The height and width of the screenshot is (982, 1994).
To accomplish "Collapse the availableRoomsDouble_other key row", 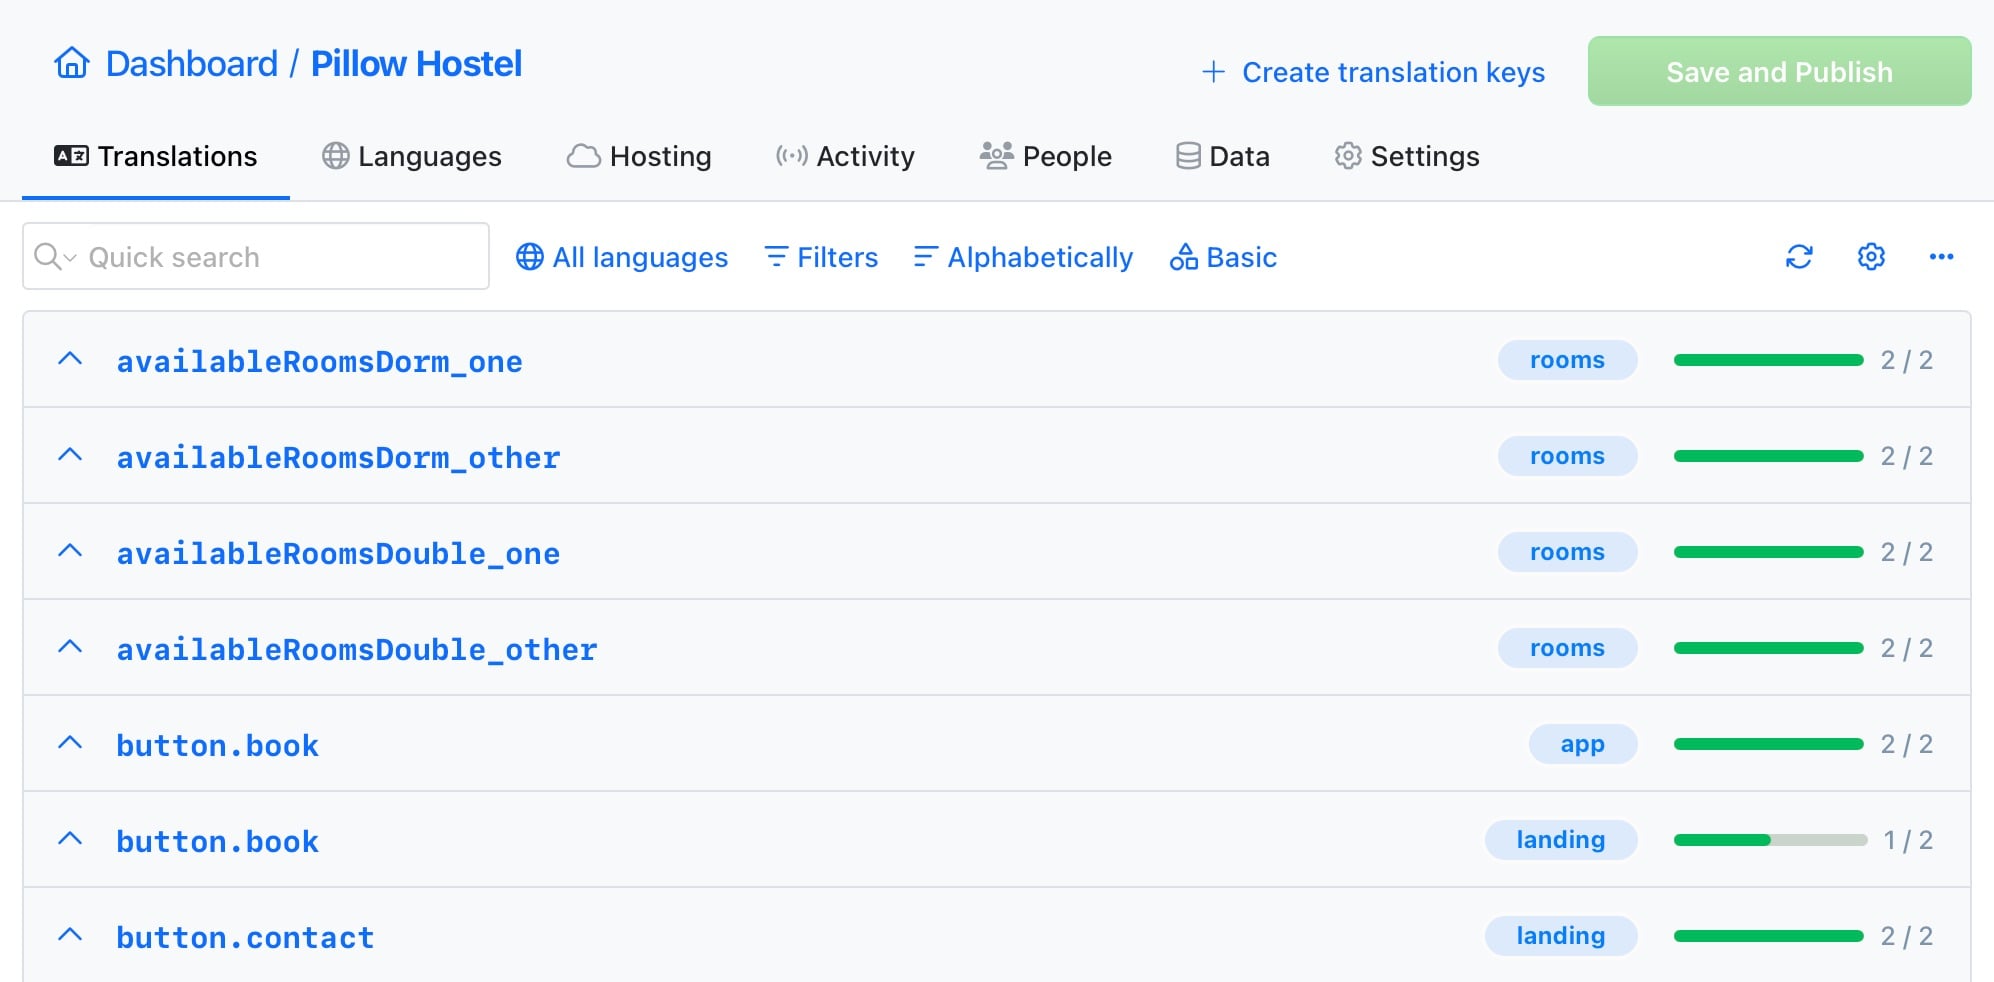I will pyautogui.click(x=70, y=646).
